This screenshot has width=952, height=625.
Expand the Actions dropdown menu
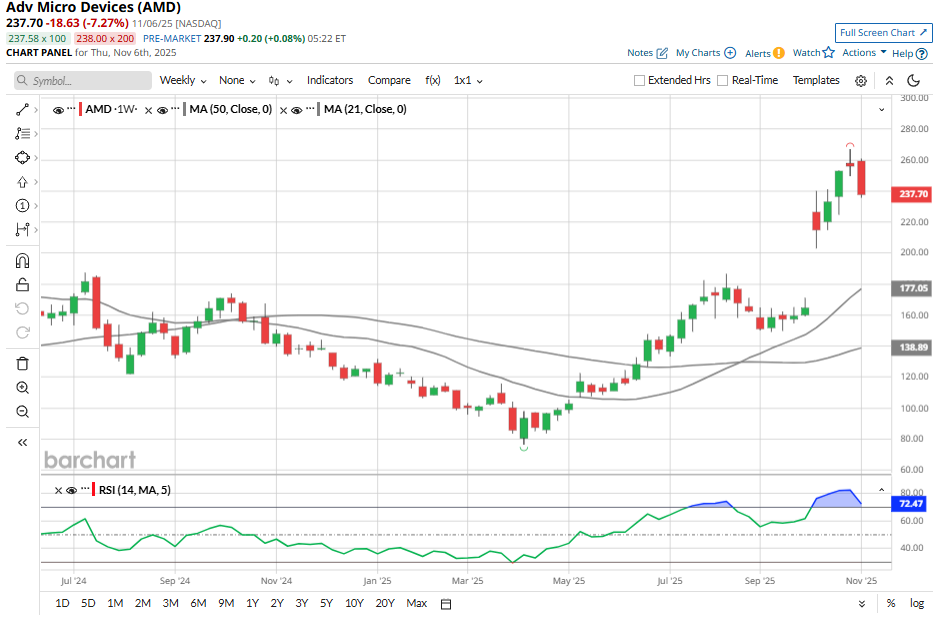coord(864,53)
